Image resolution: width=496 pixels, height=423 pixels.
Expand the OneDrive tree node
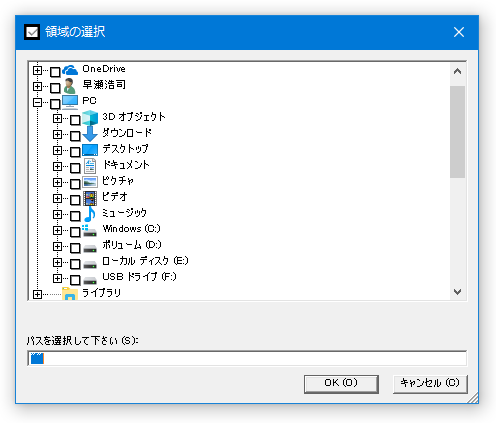click(x=37, y=70)
